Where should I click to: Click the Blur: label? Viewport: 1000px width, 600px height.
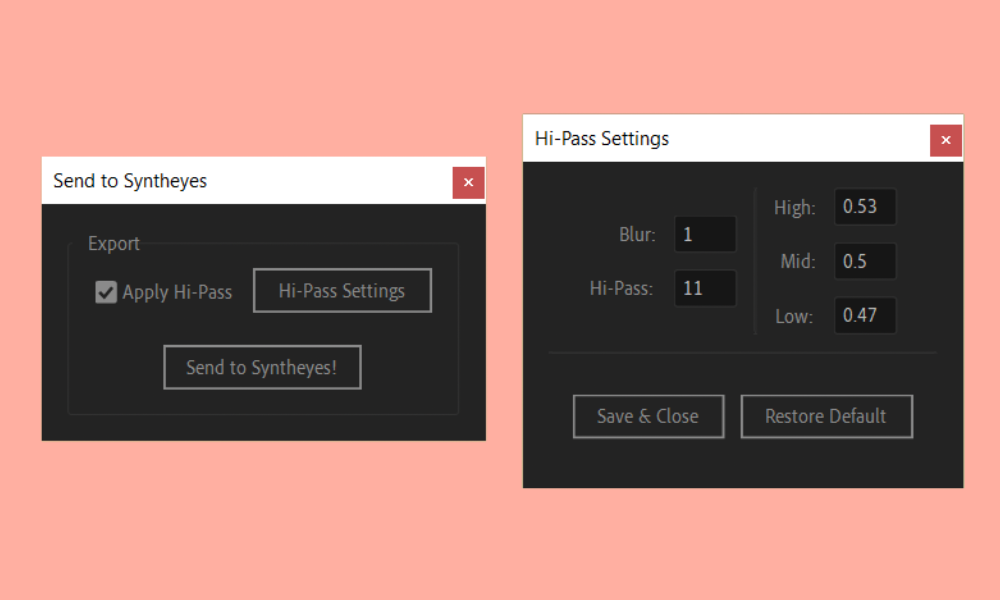click(x=637, y=235)
